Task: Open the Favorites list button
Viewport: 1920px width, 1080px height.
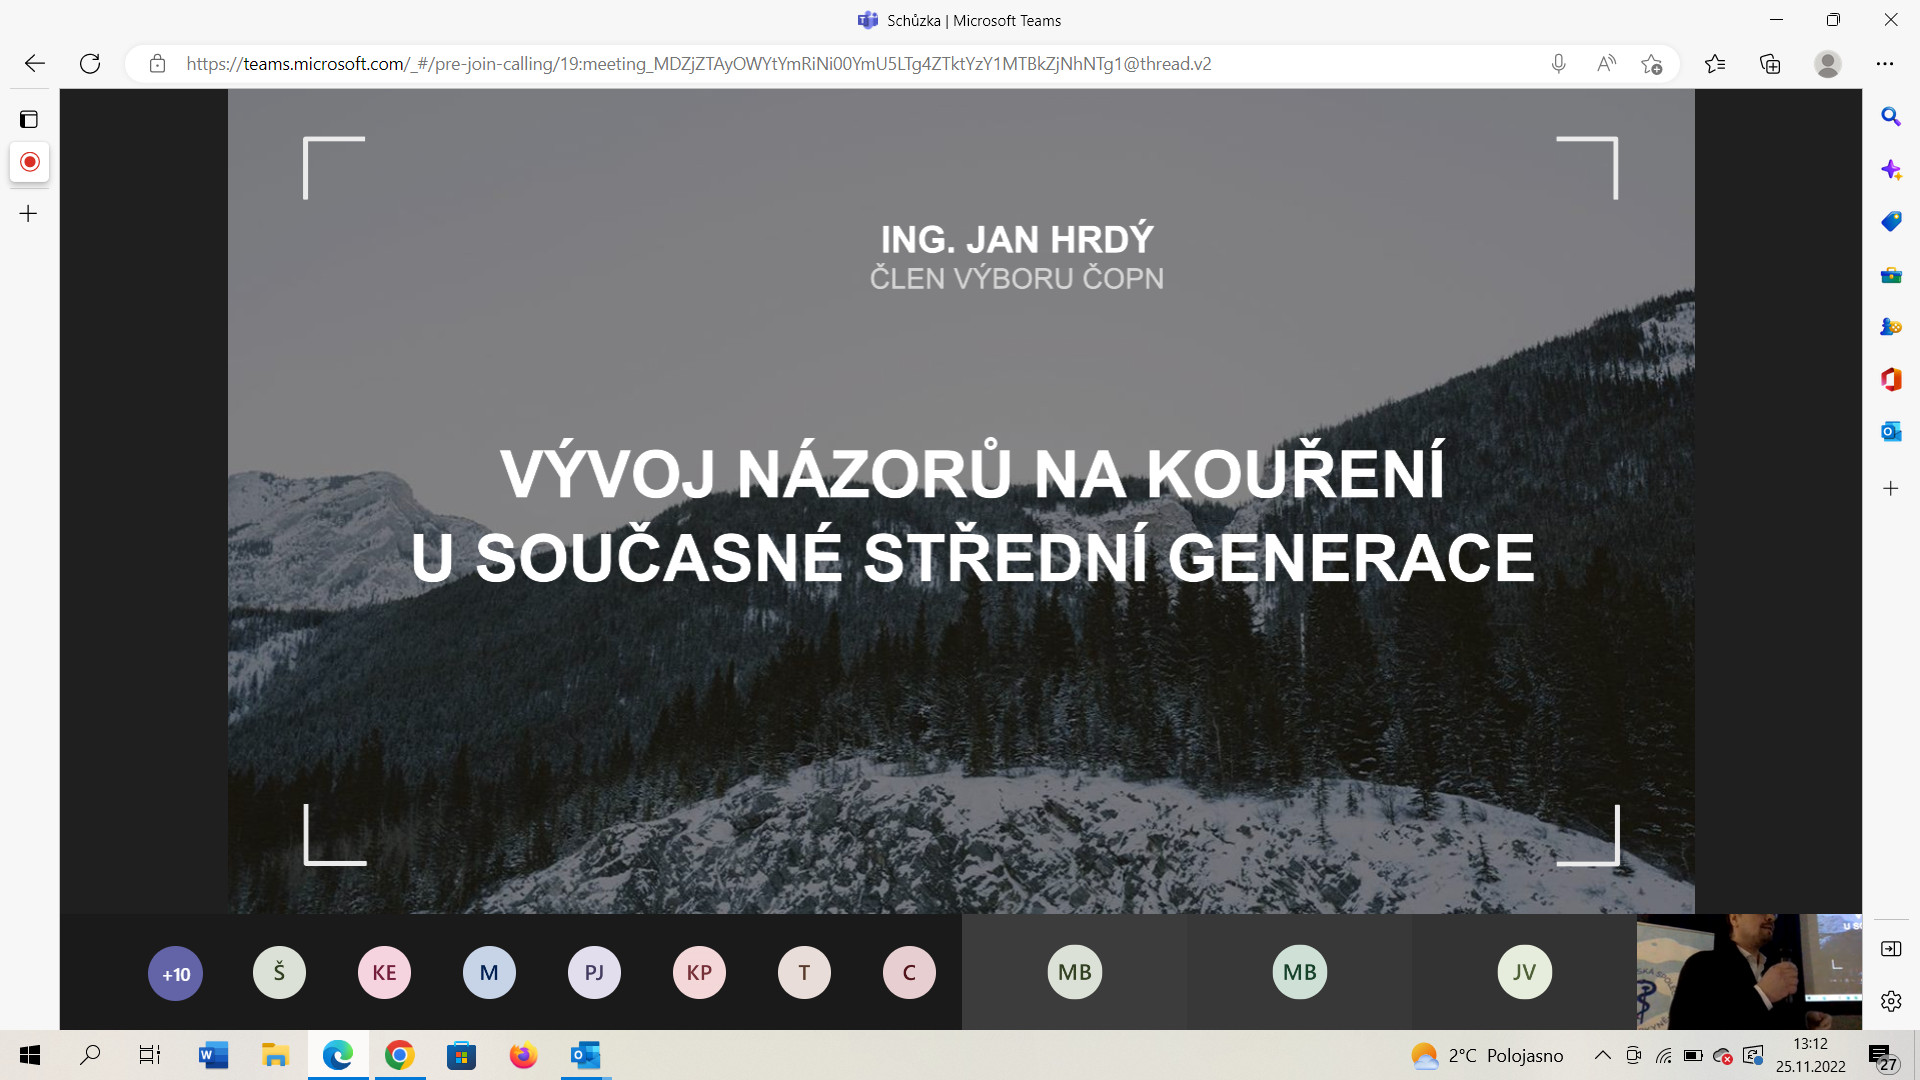Action: pos(1715,64)
